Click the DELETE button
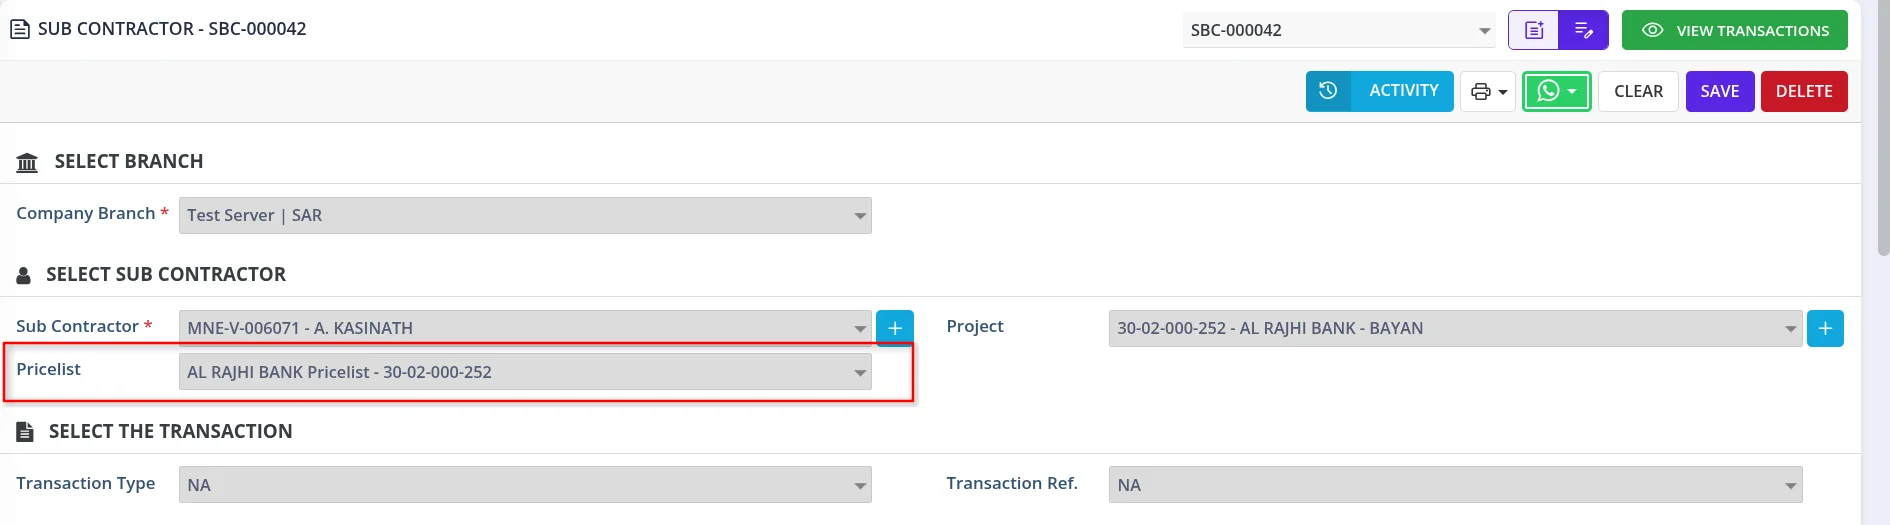Screen dimensions: 1890x525 click(x=1804, y=91)
